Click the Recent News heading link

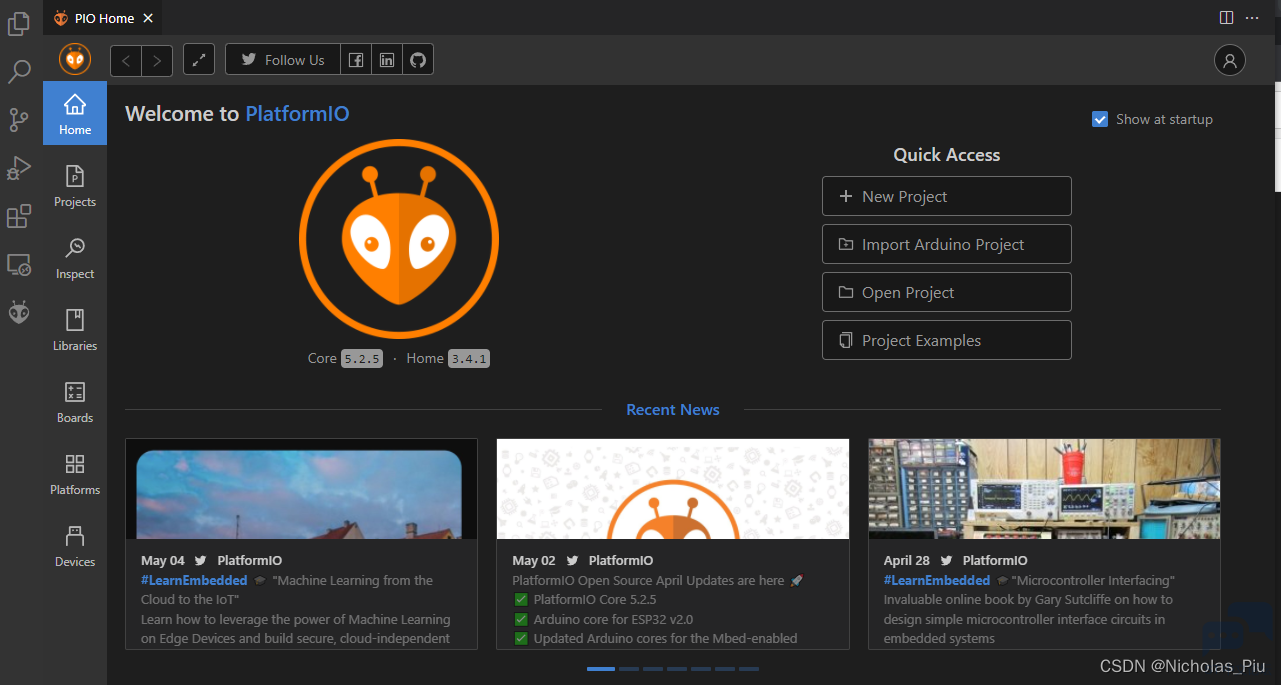673,409
